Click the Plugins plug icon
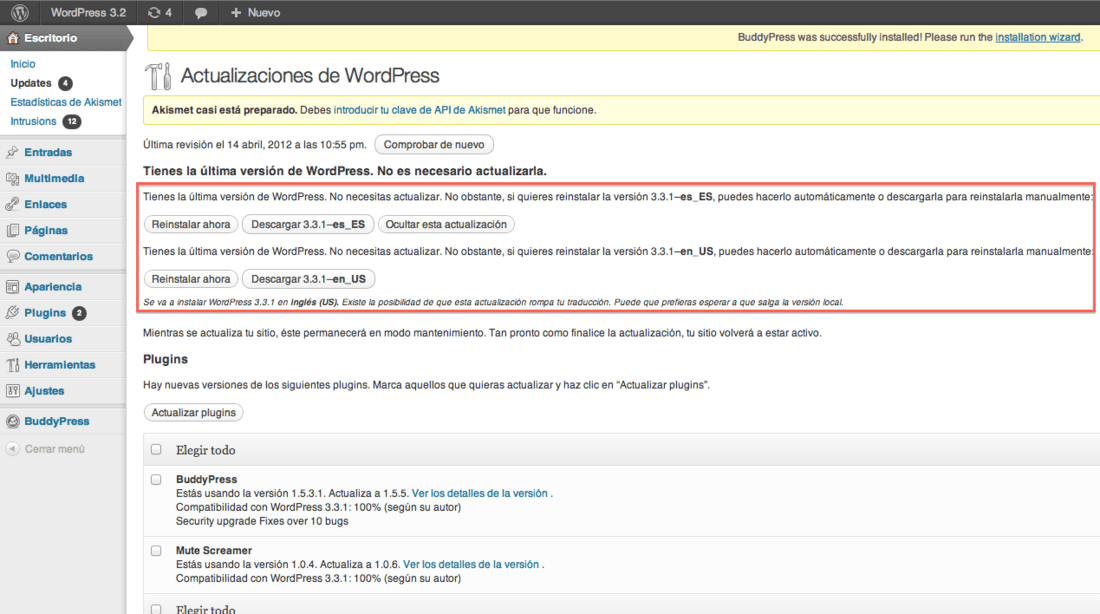Screen dimensions: 1100x614 pyautogui.click(x=13, y=313)
